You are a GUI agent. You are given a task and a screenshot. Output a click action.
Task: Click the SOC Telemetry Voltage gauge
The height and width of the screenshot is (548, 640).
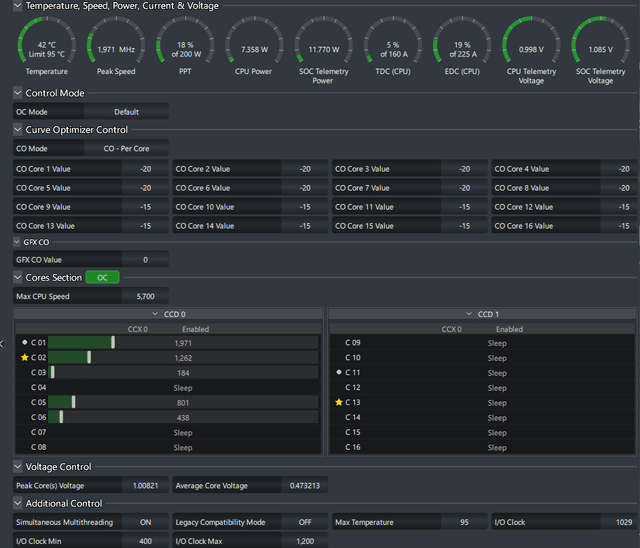tap(600, 50)
